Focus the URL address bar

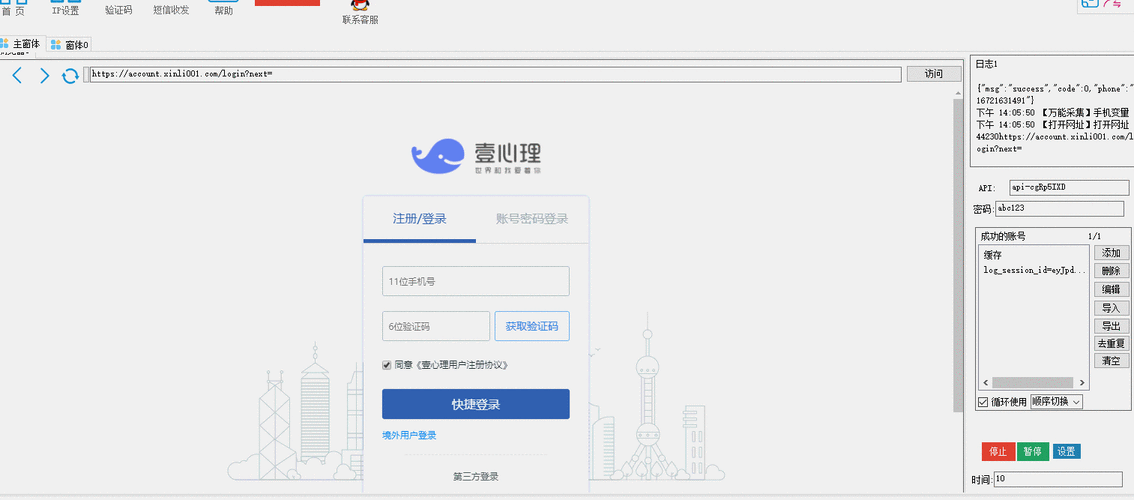click(x=495, y=74)
